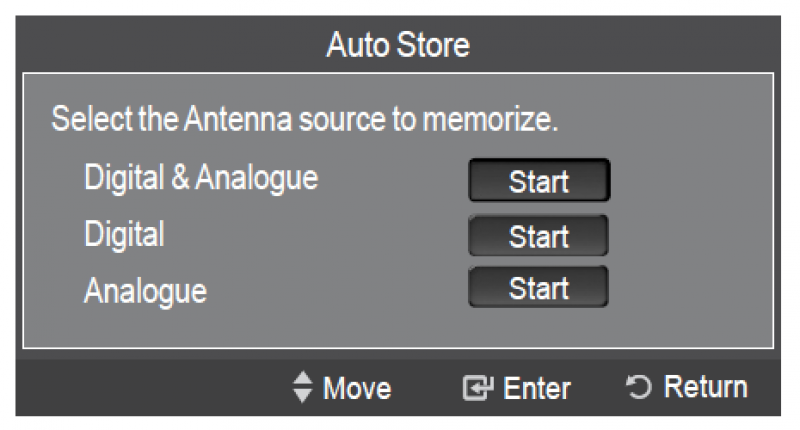Click the Enter key icon
The height and width of the screenshot is (430, 800).
[x=478, y=388]
